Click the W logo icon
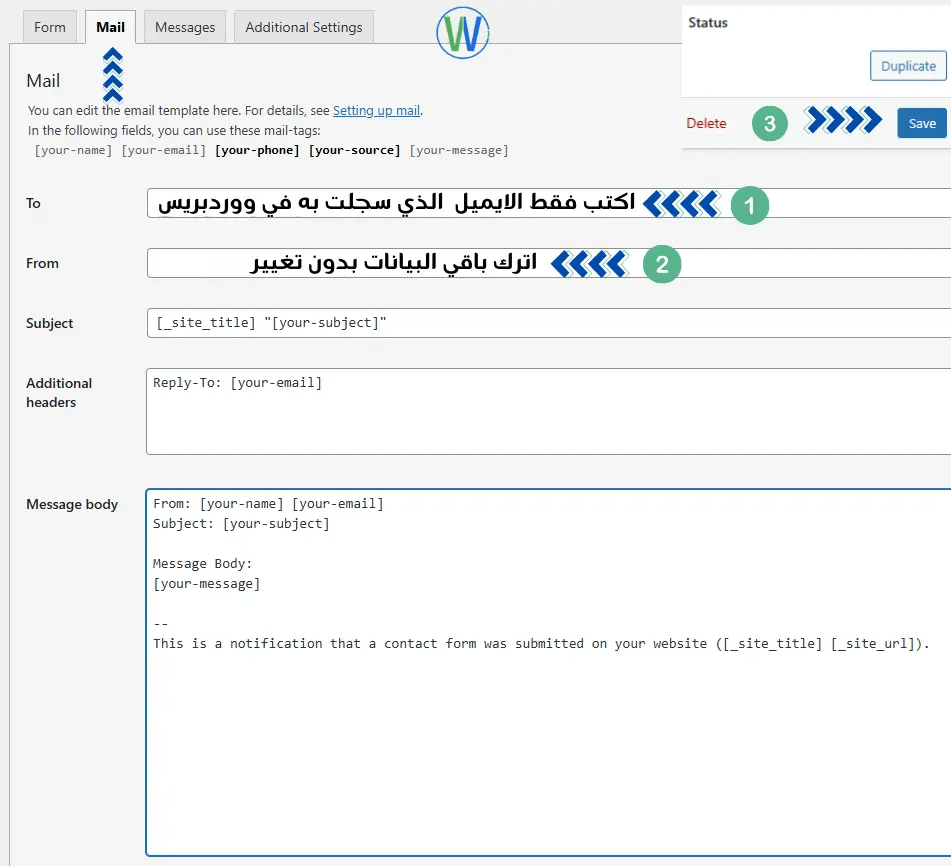Image resolution: width=951 pixels, height=866 pixels. click(x=463, y=35)
